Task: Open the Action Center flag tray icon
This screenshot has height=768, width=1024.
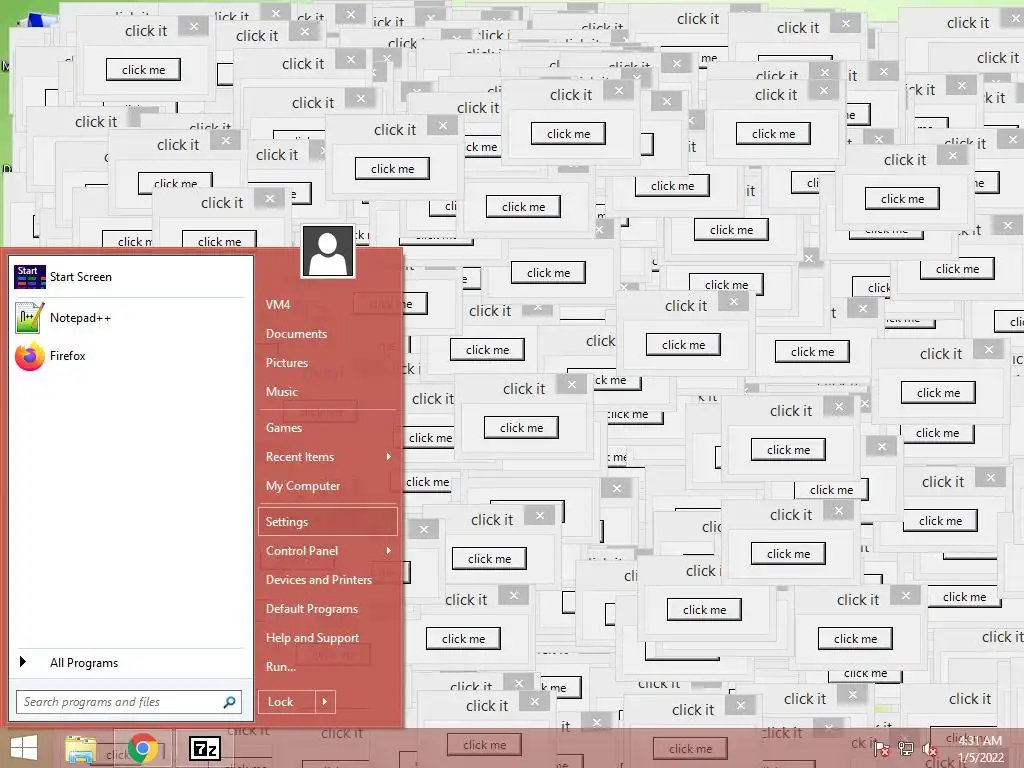Action: pos(881,748)
